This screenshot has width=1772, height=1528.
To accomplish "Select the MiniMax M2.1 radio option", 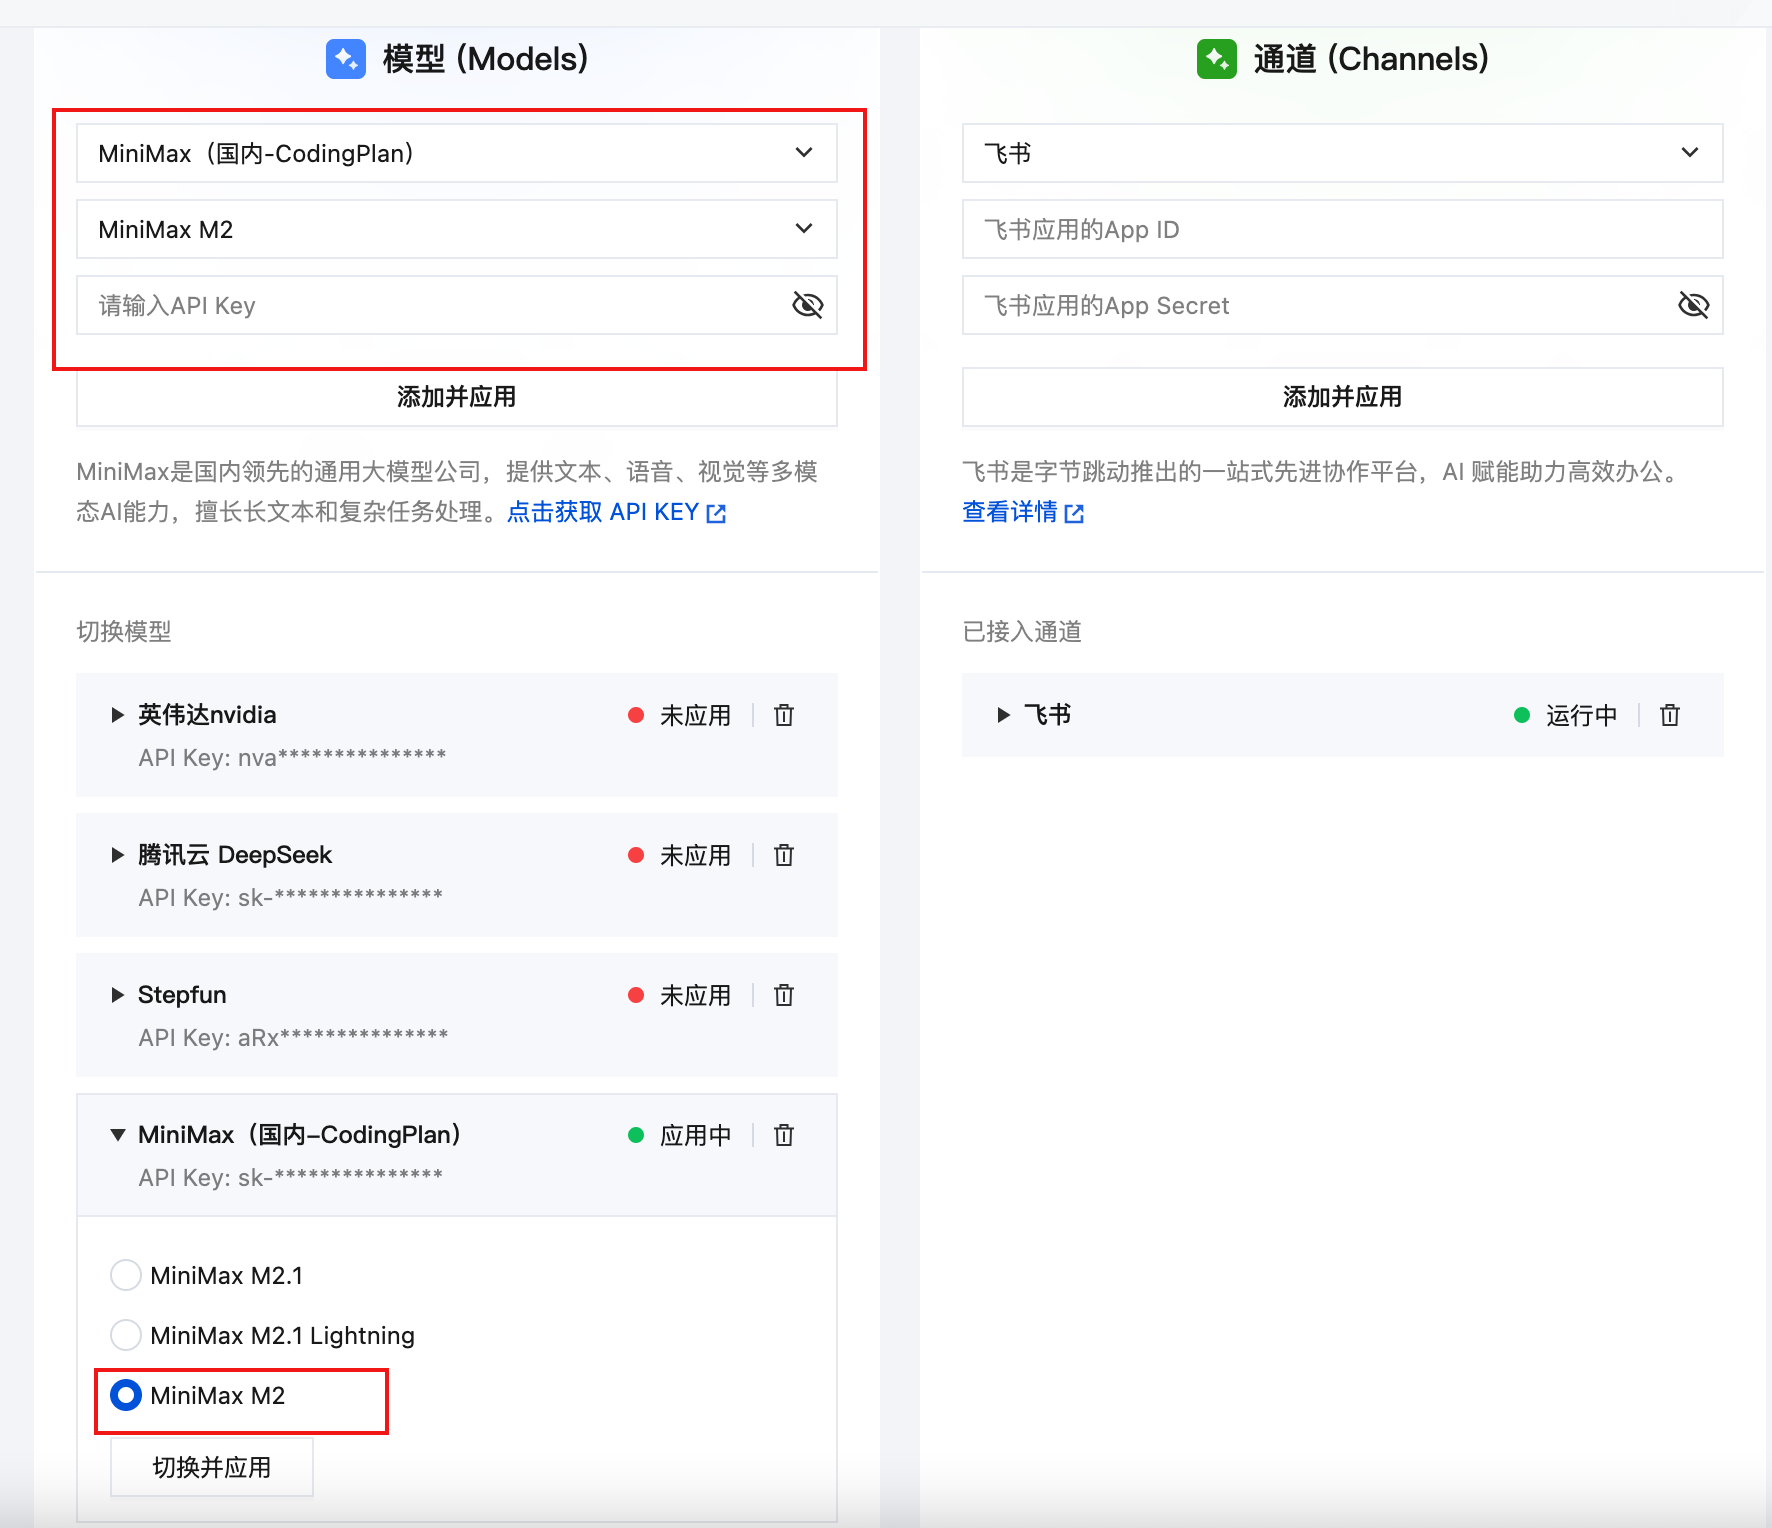I will (126, 1275).
